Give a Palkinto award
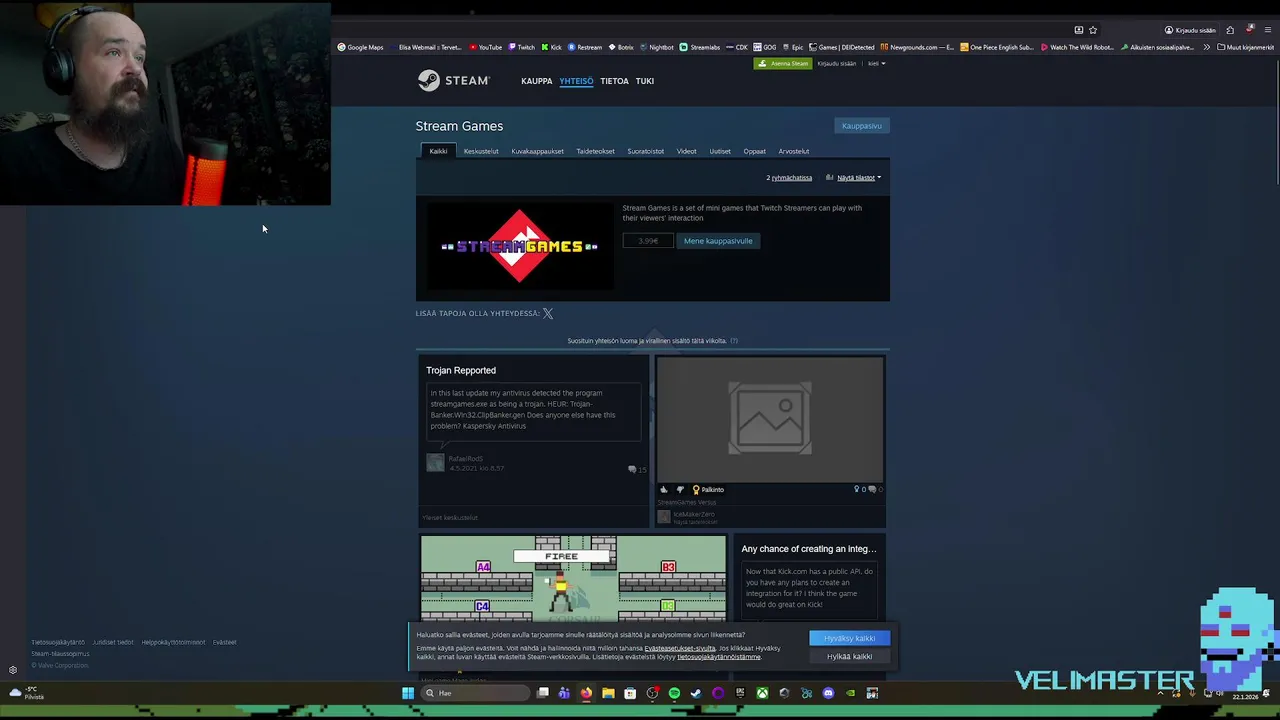1280x720 pixels. click(708, 490)
